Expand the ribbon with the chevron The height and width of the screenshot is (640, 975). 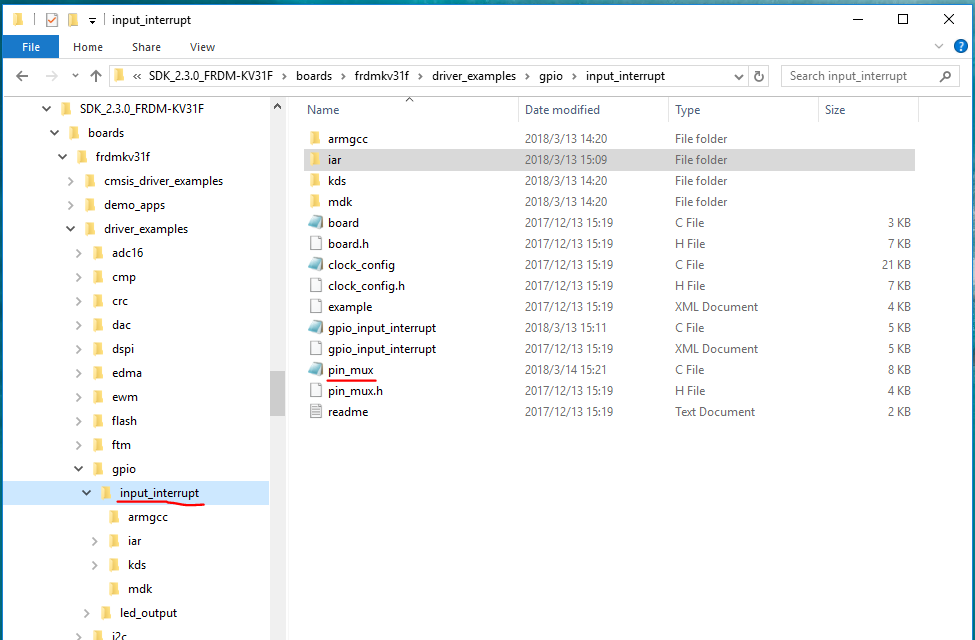(x=939, y=46)
